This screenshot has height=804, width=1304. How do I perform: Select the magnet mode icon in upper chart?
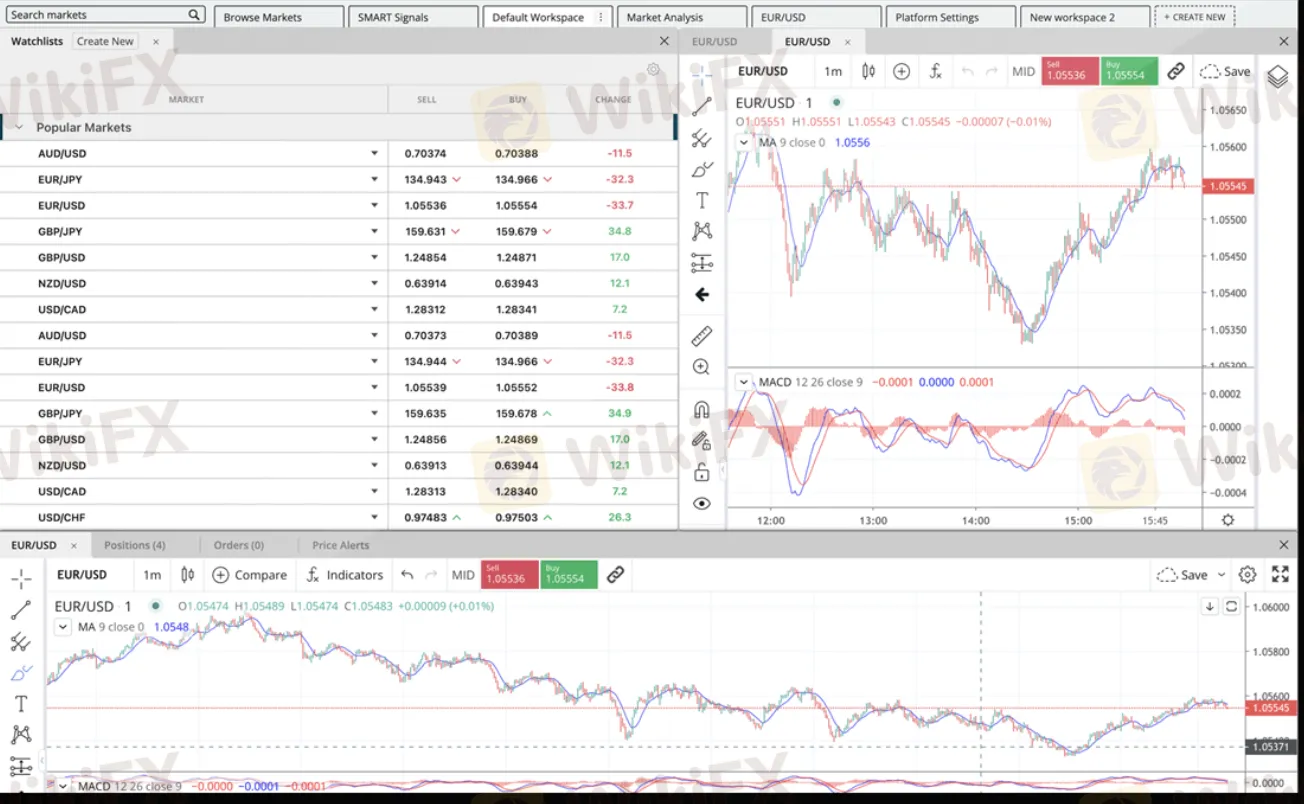click(x=702, y=410)
